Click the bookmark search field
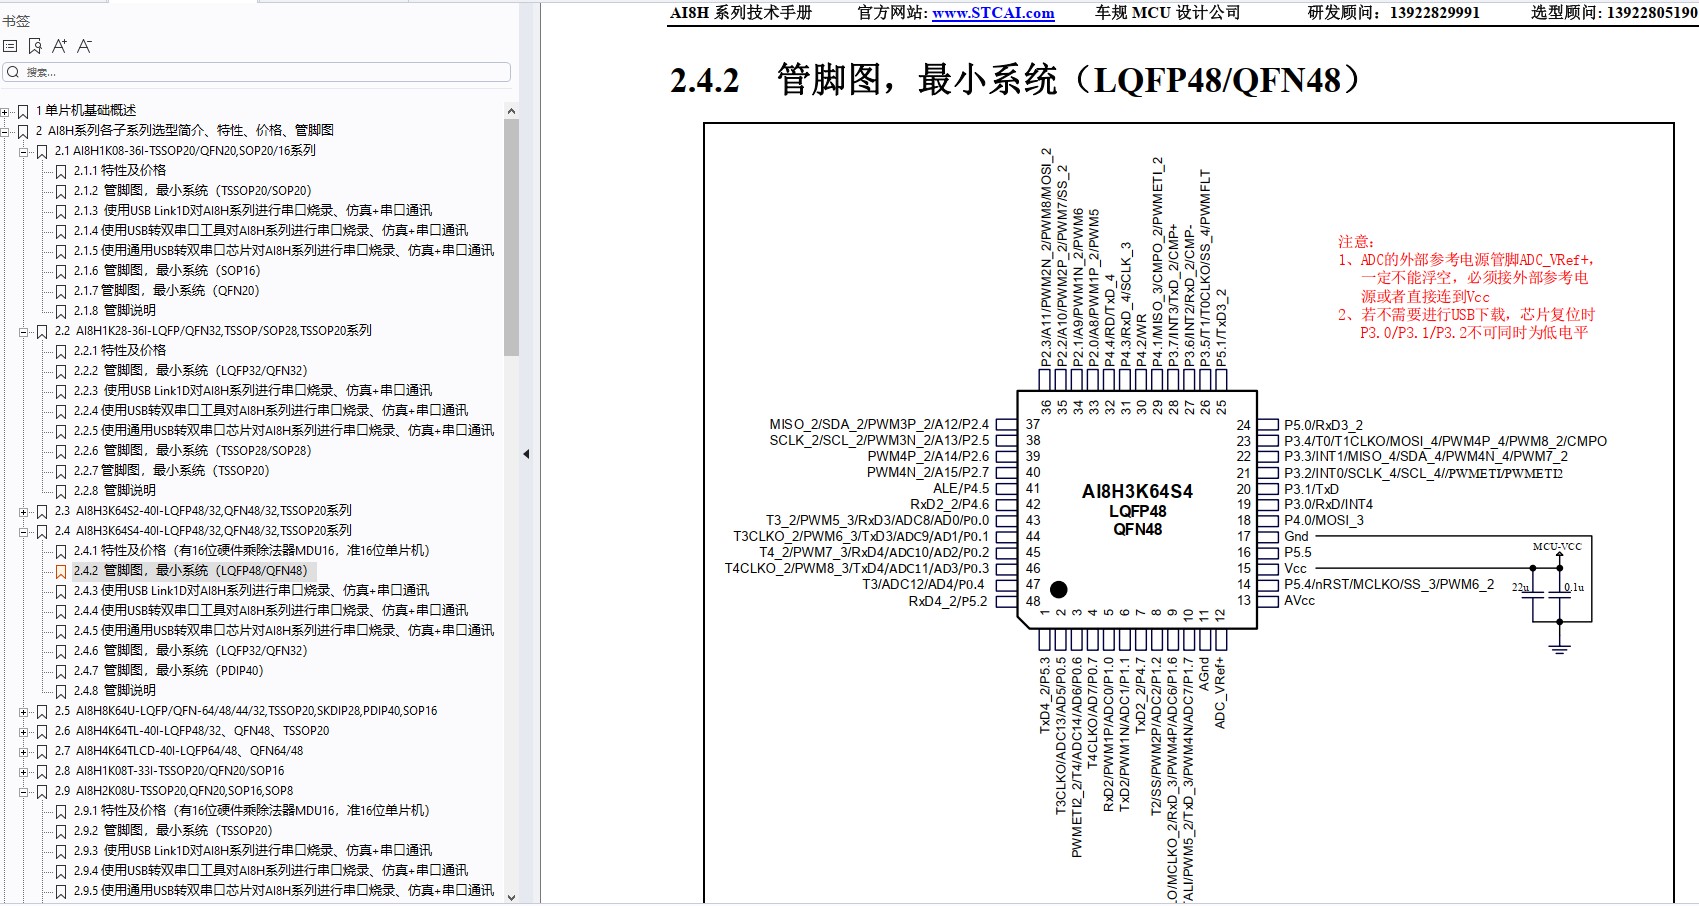Image resolution: width=1699 pixels, height=906 pixels. [257, 72]
